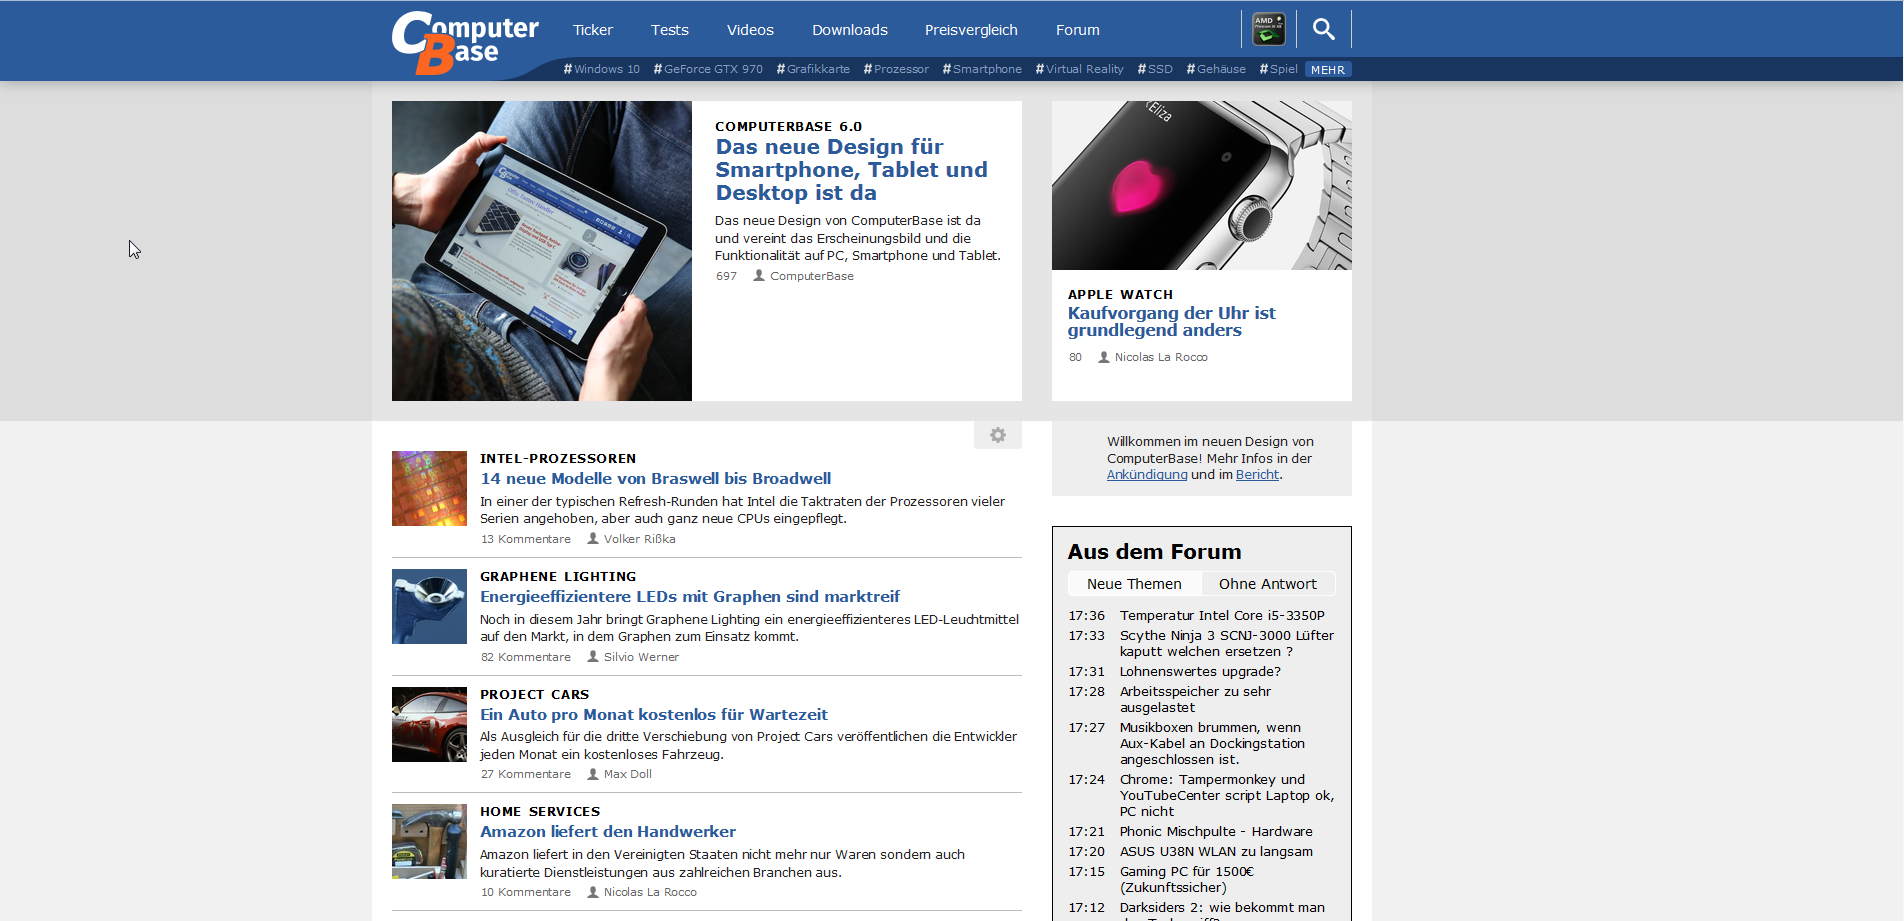Open Kaufvorgang der Uhr ist grundlegend anders
The height and width of the screenshot is (921, 1904).
1171,321
